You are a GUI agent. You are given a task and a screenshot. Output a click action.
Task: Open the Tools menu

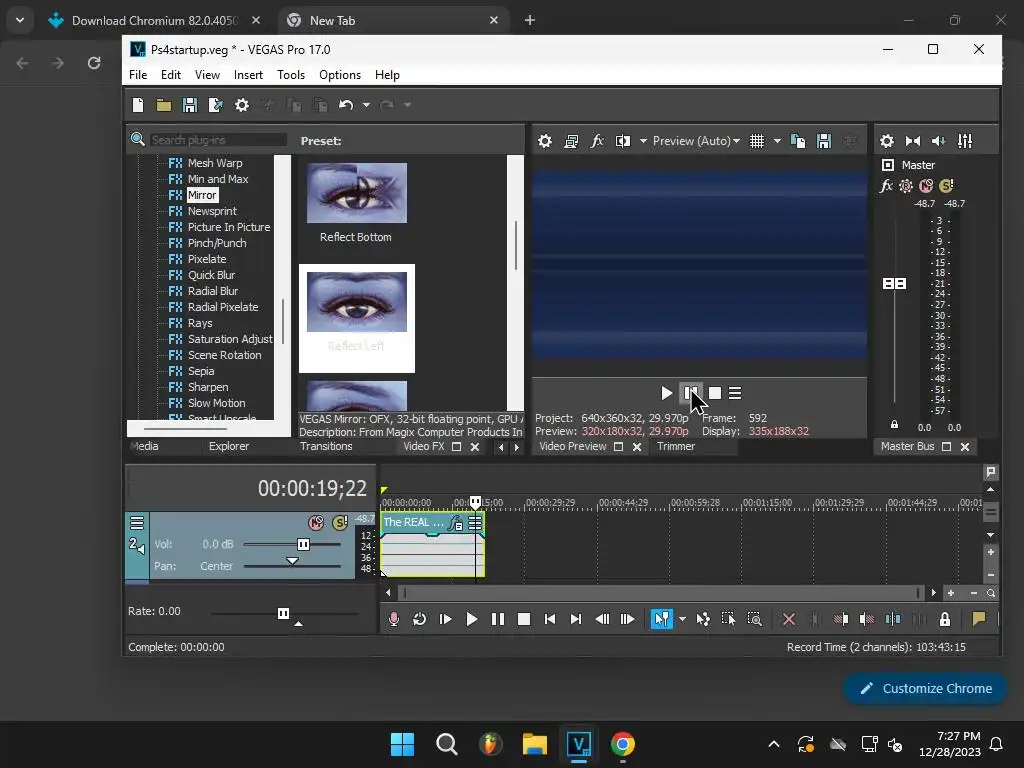[291, 75]
